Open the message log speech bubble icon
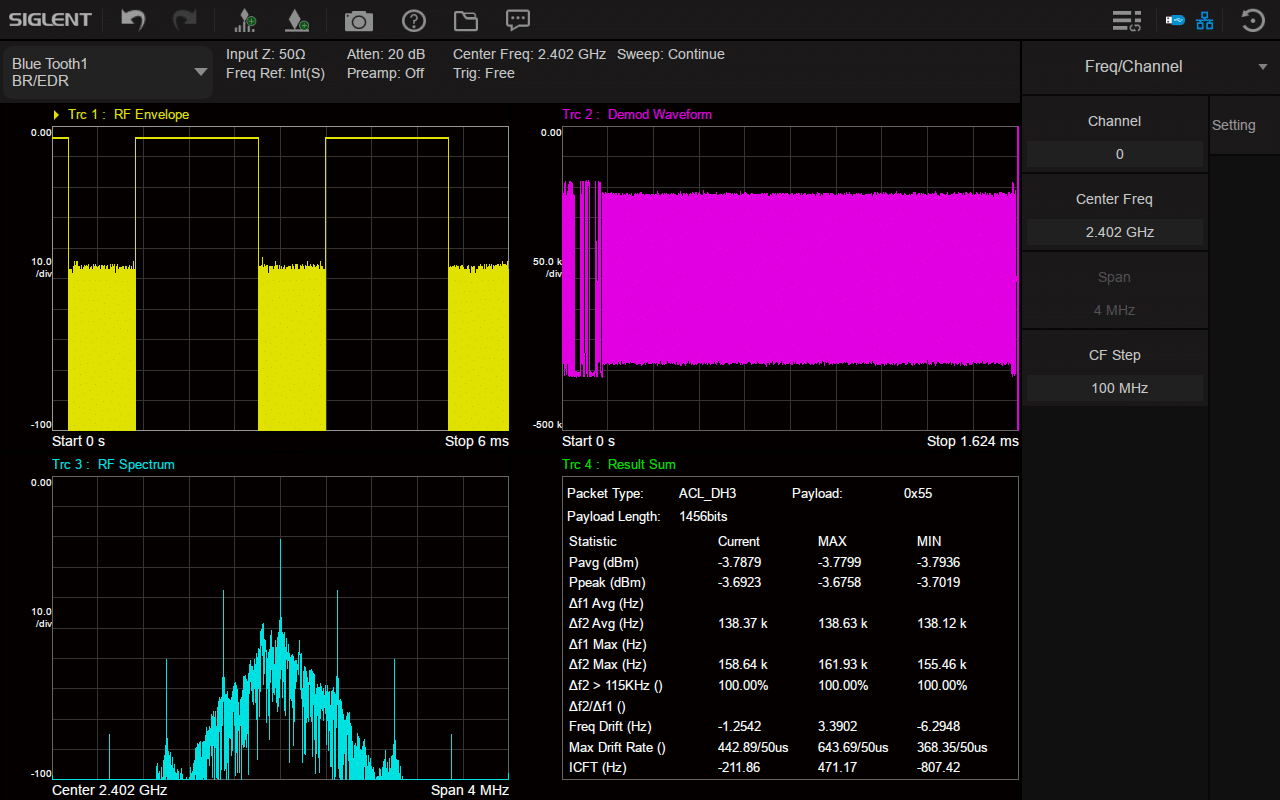1280x800 pixels. coord(517,20)
